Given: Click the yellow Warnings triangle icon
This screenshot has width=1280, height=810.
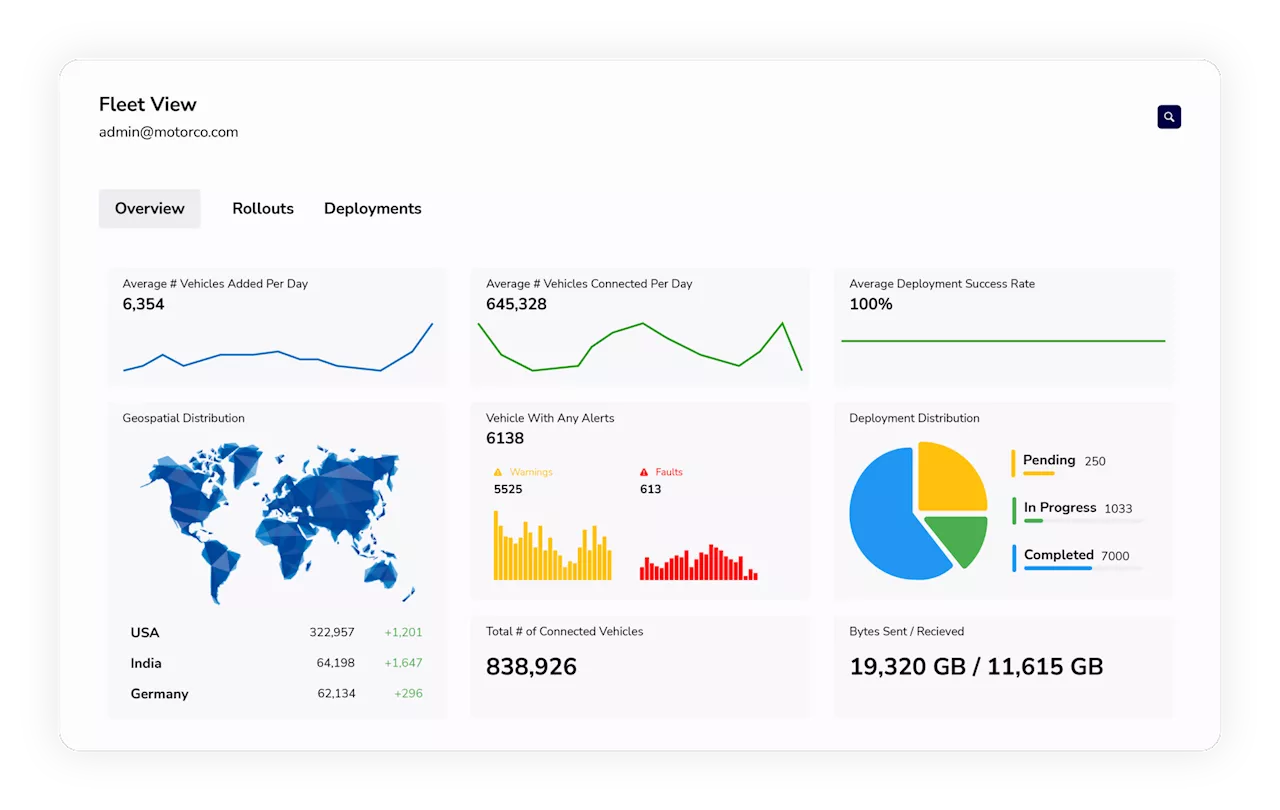Looking at the screenshot, I should 498,472.
